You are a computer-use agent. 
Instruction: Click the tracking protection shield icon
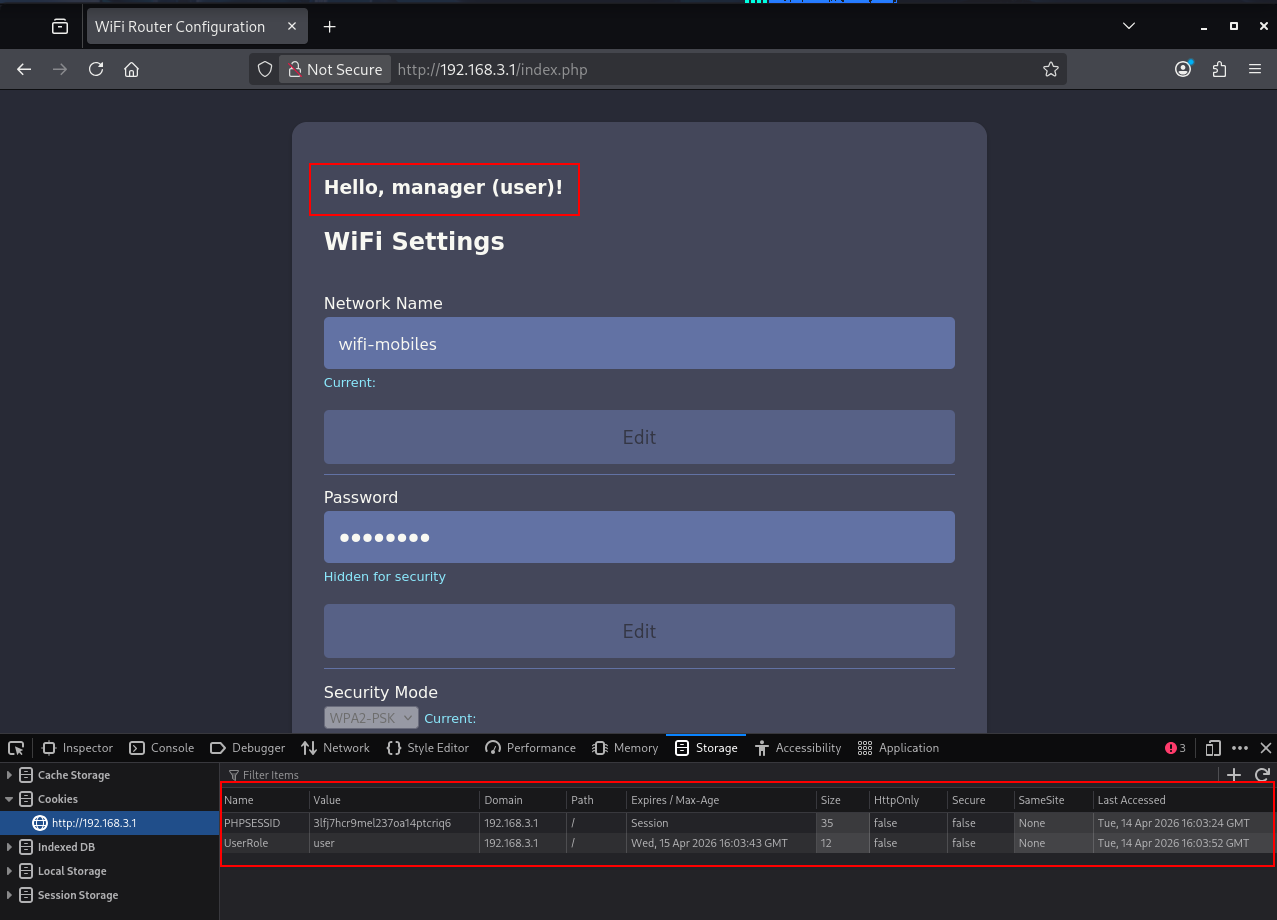pos(265,69)
